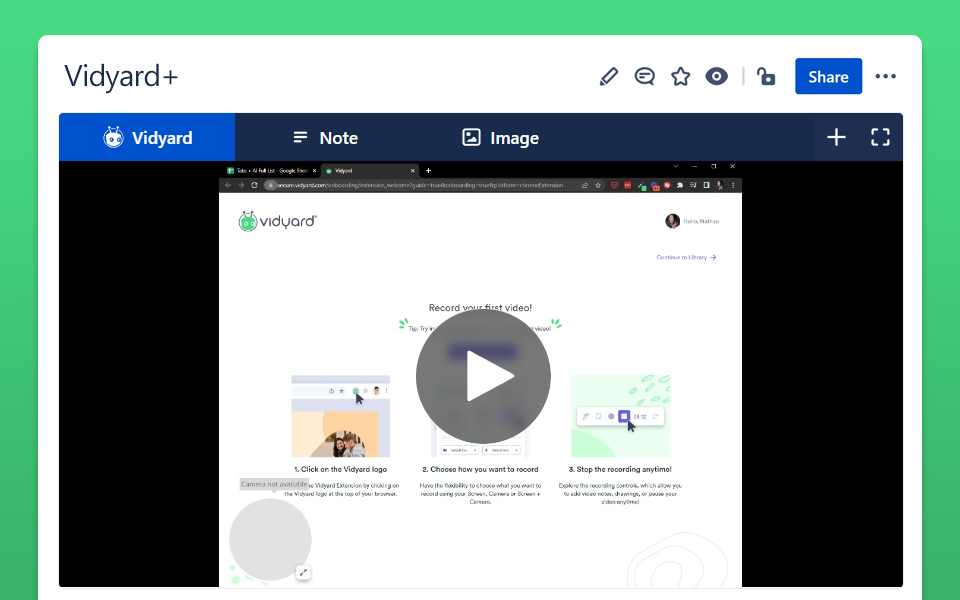
Task: Open the comments speech bubble icon
Action: point(644,77)
